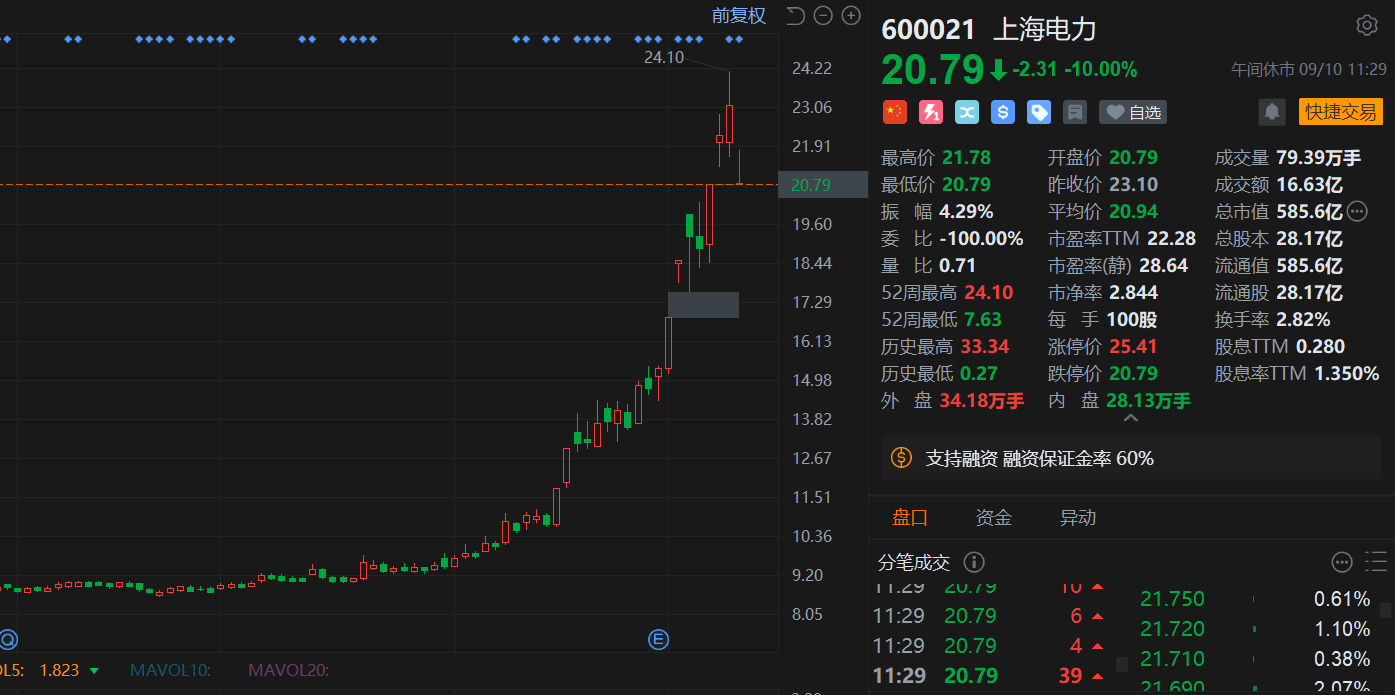Open 快捷交易 quick trade button
Screen dimensions: 1395x695
(x=1341, y=112)
